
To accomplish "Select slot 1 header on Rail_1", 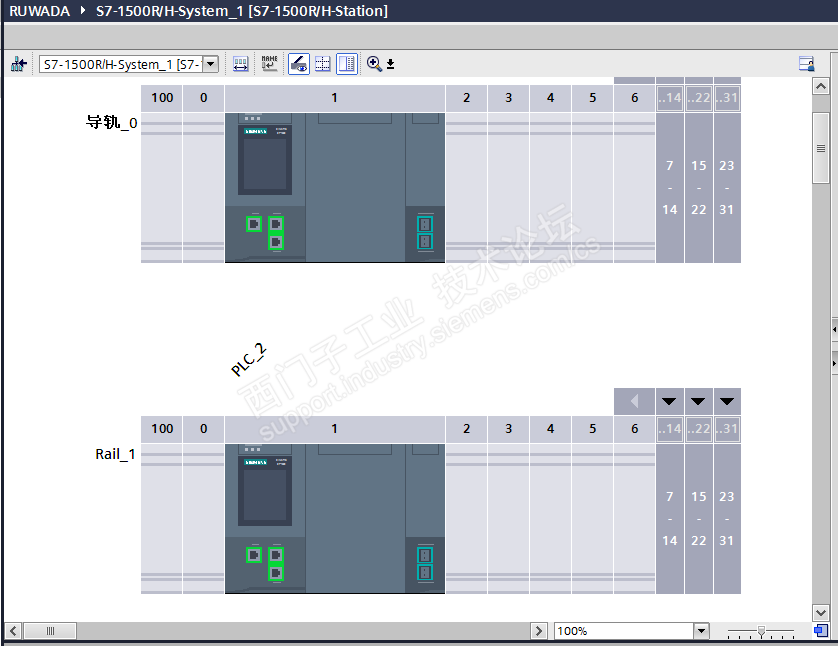I will (335, 429).
